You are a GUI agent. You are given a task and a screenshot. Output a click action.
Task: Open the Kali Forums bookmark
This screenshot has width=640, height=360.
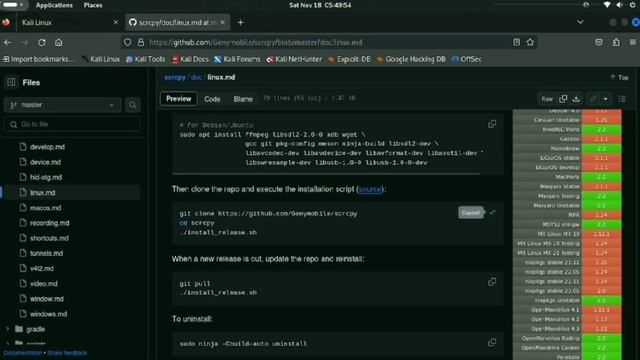tap(237, 59)
